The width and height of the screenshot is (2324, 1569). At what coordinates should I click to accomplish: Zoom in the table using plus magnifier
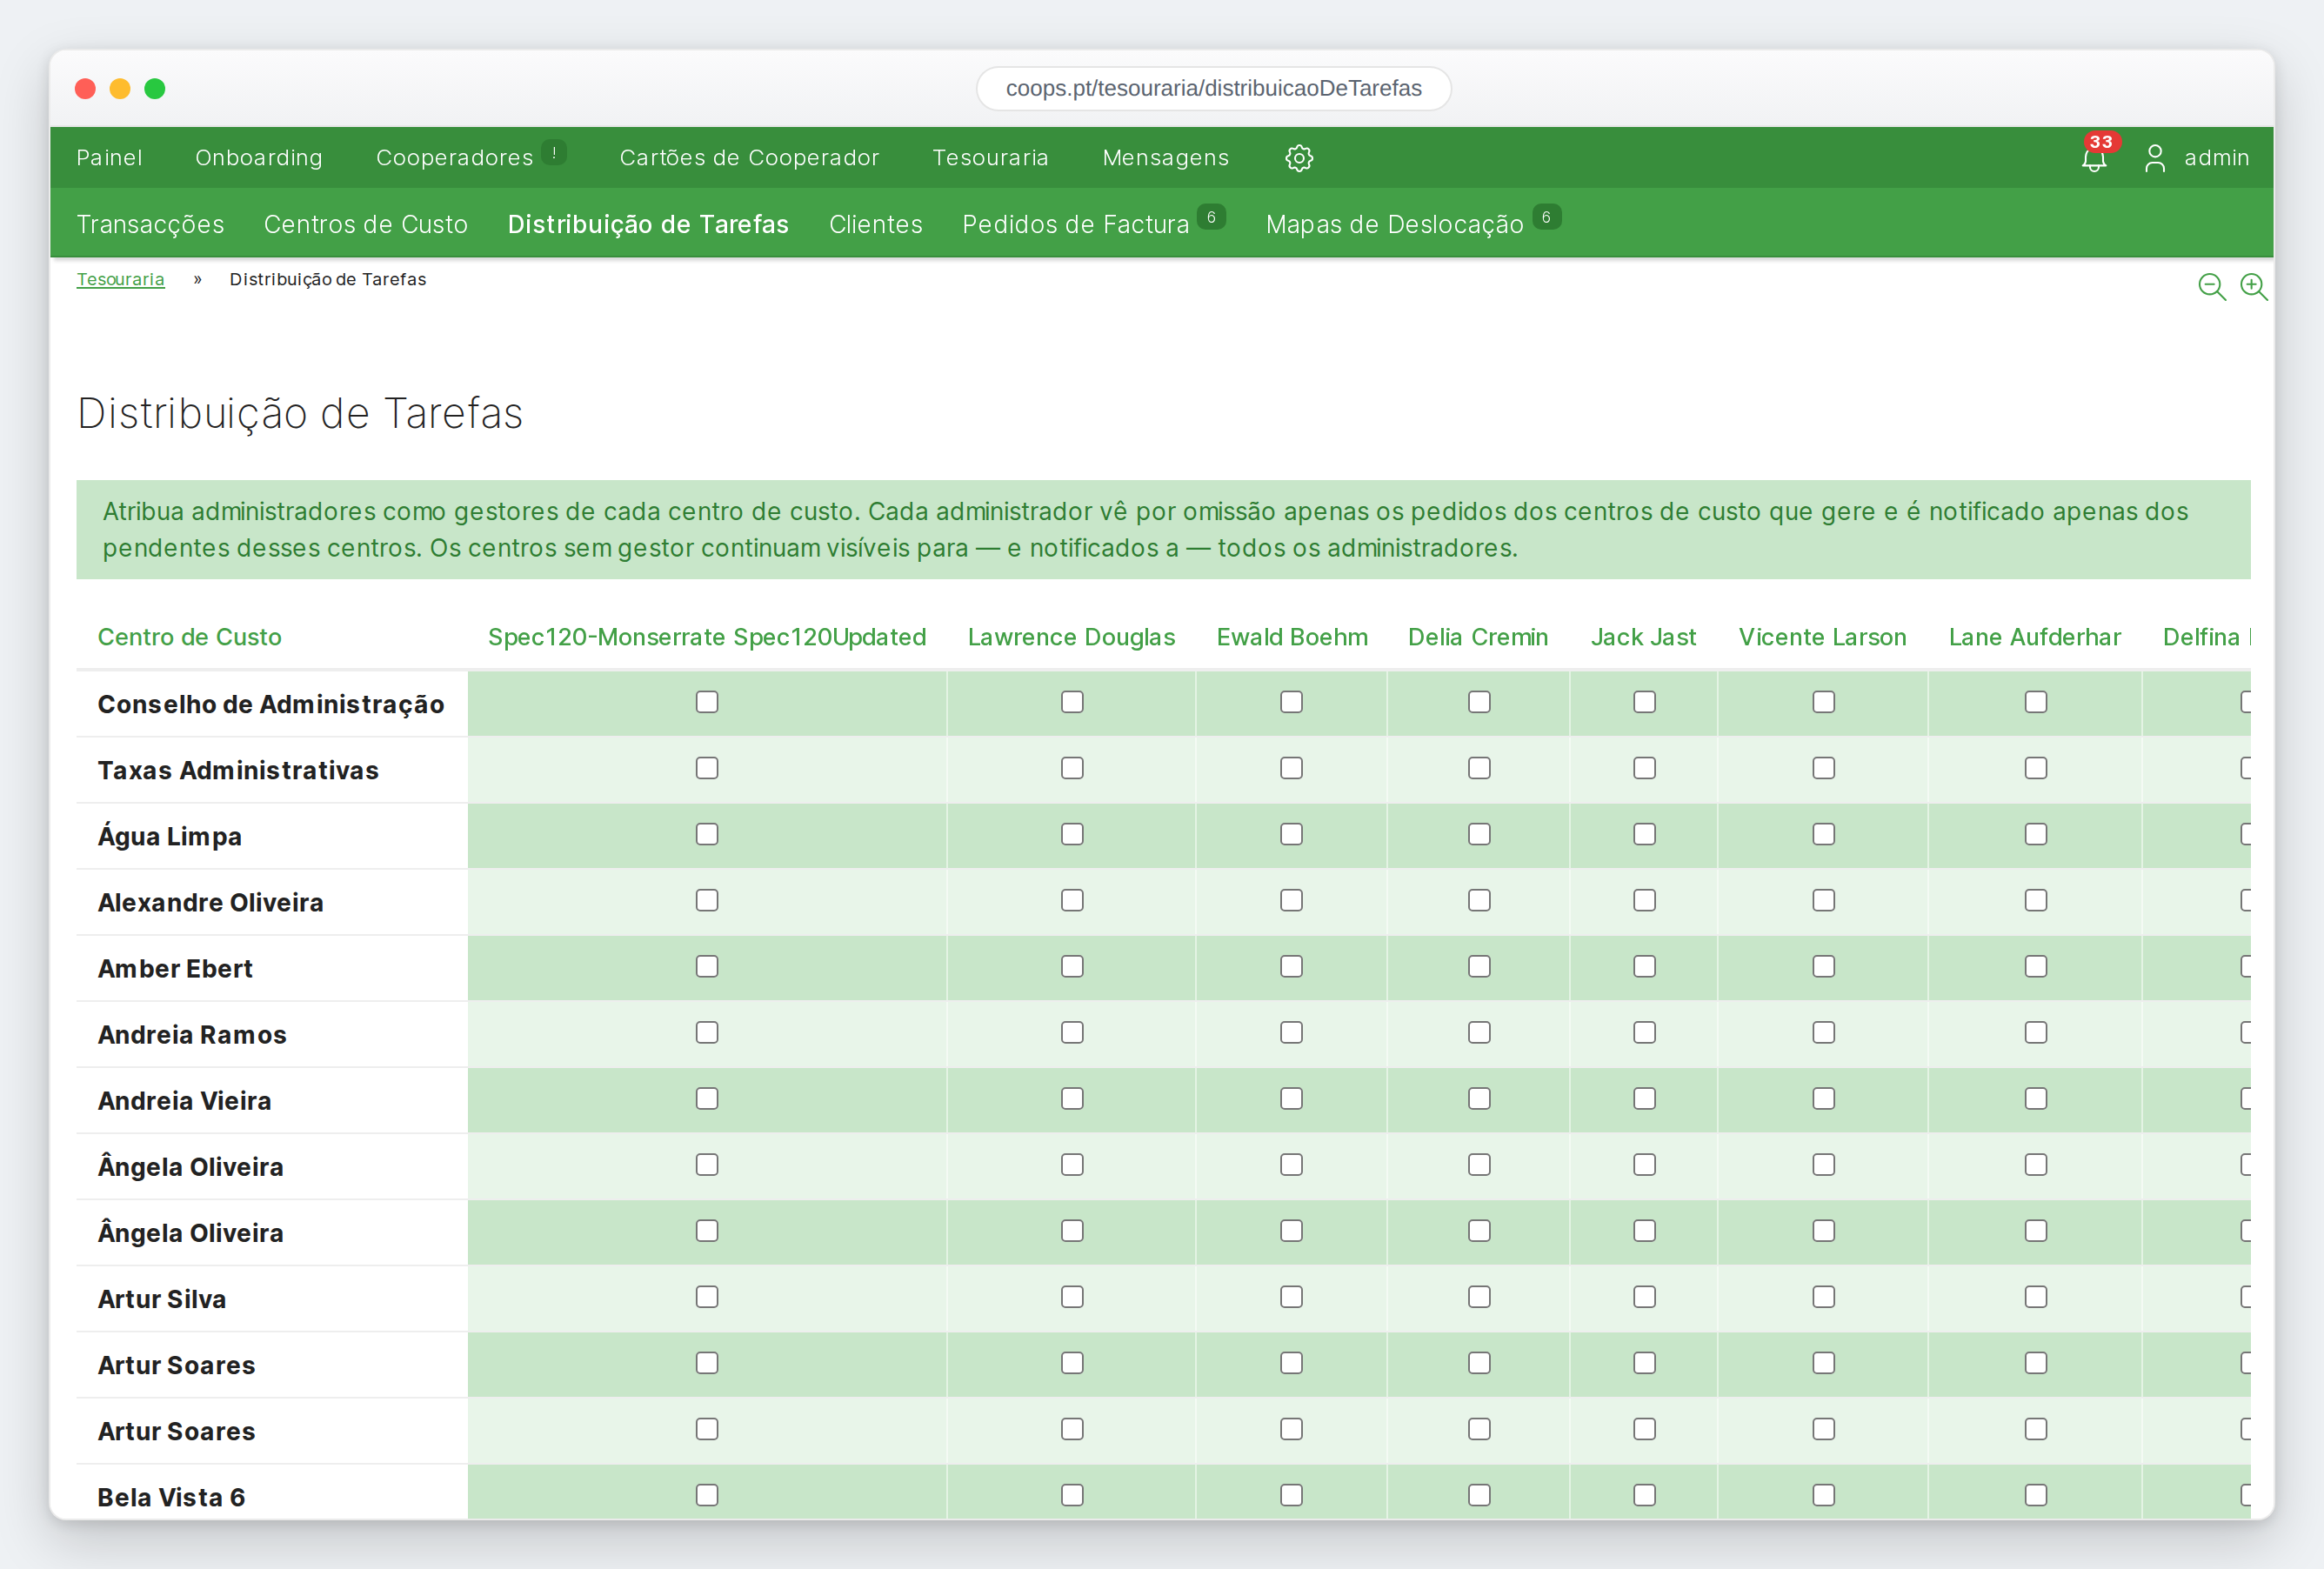pos(2253,287)
